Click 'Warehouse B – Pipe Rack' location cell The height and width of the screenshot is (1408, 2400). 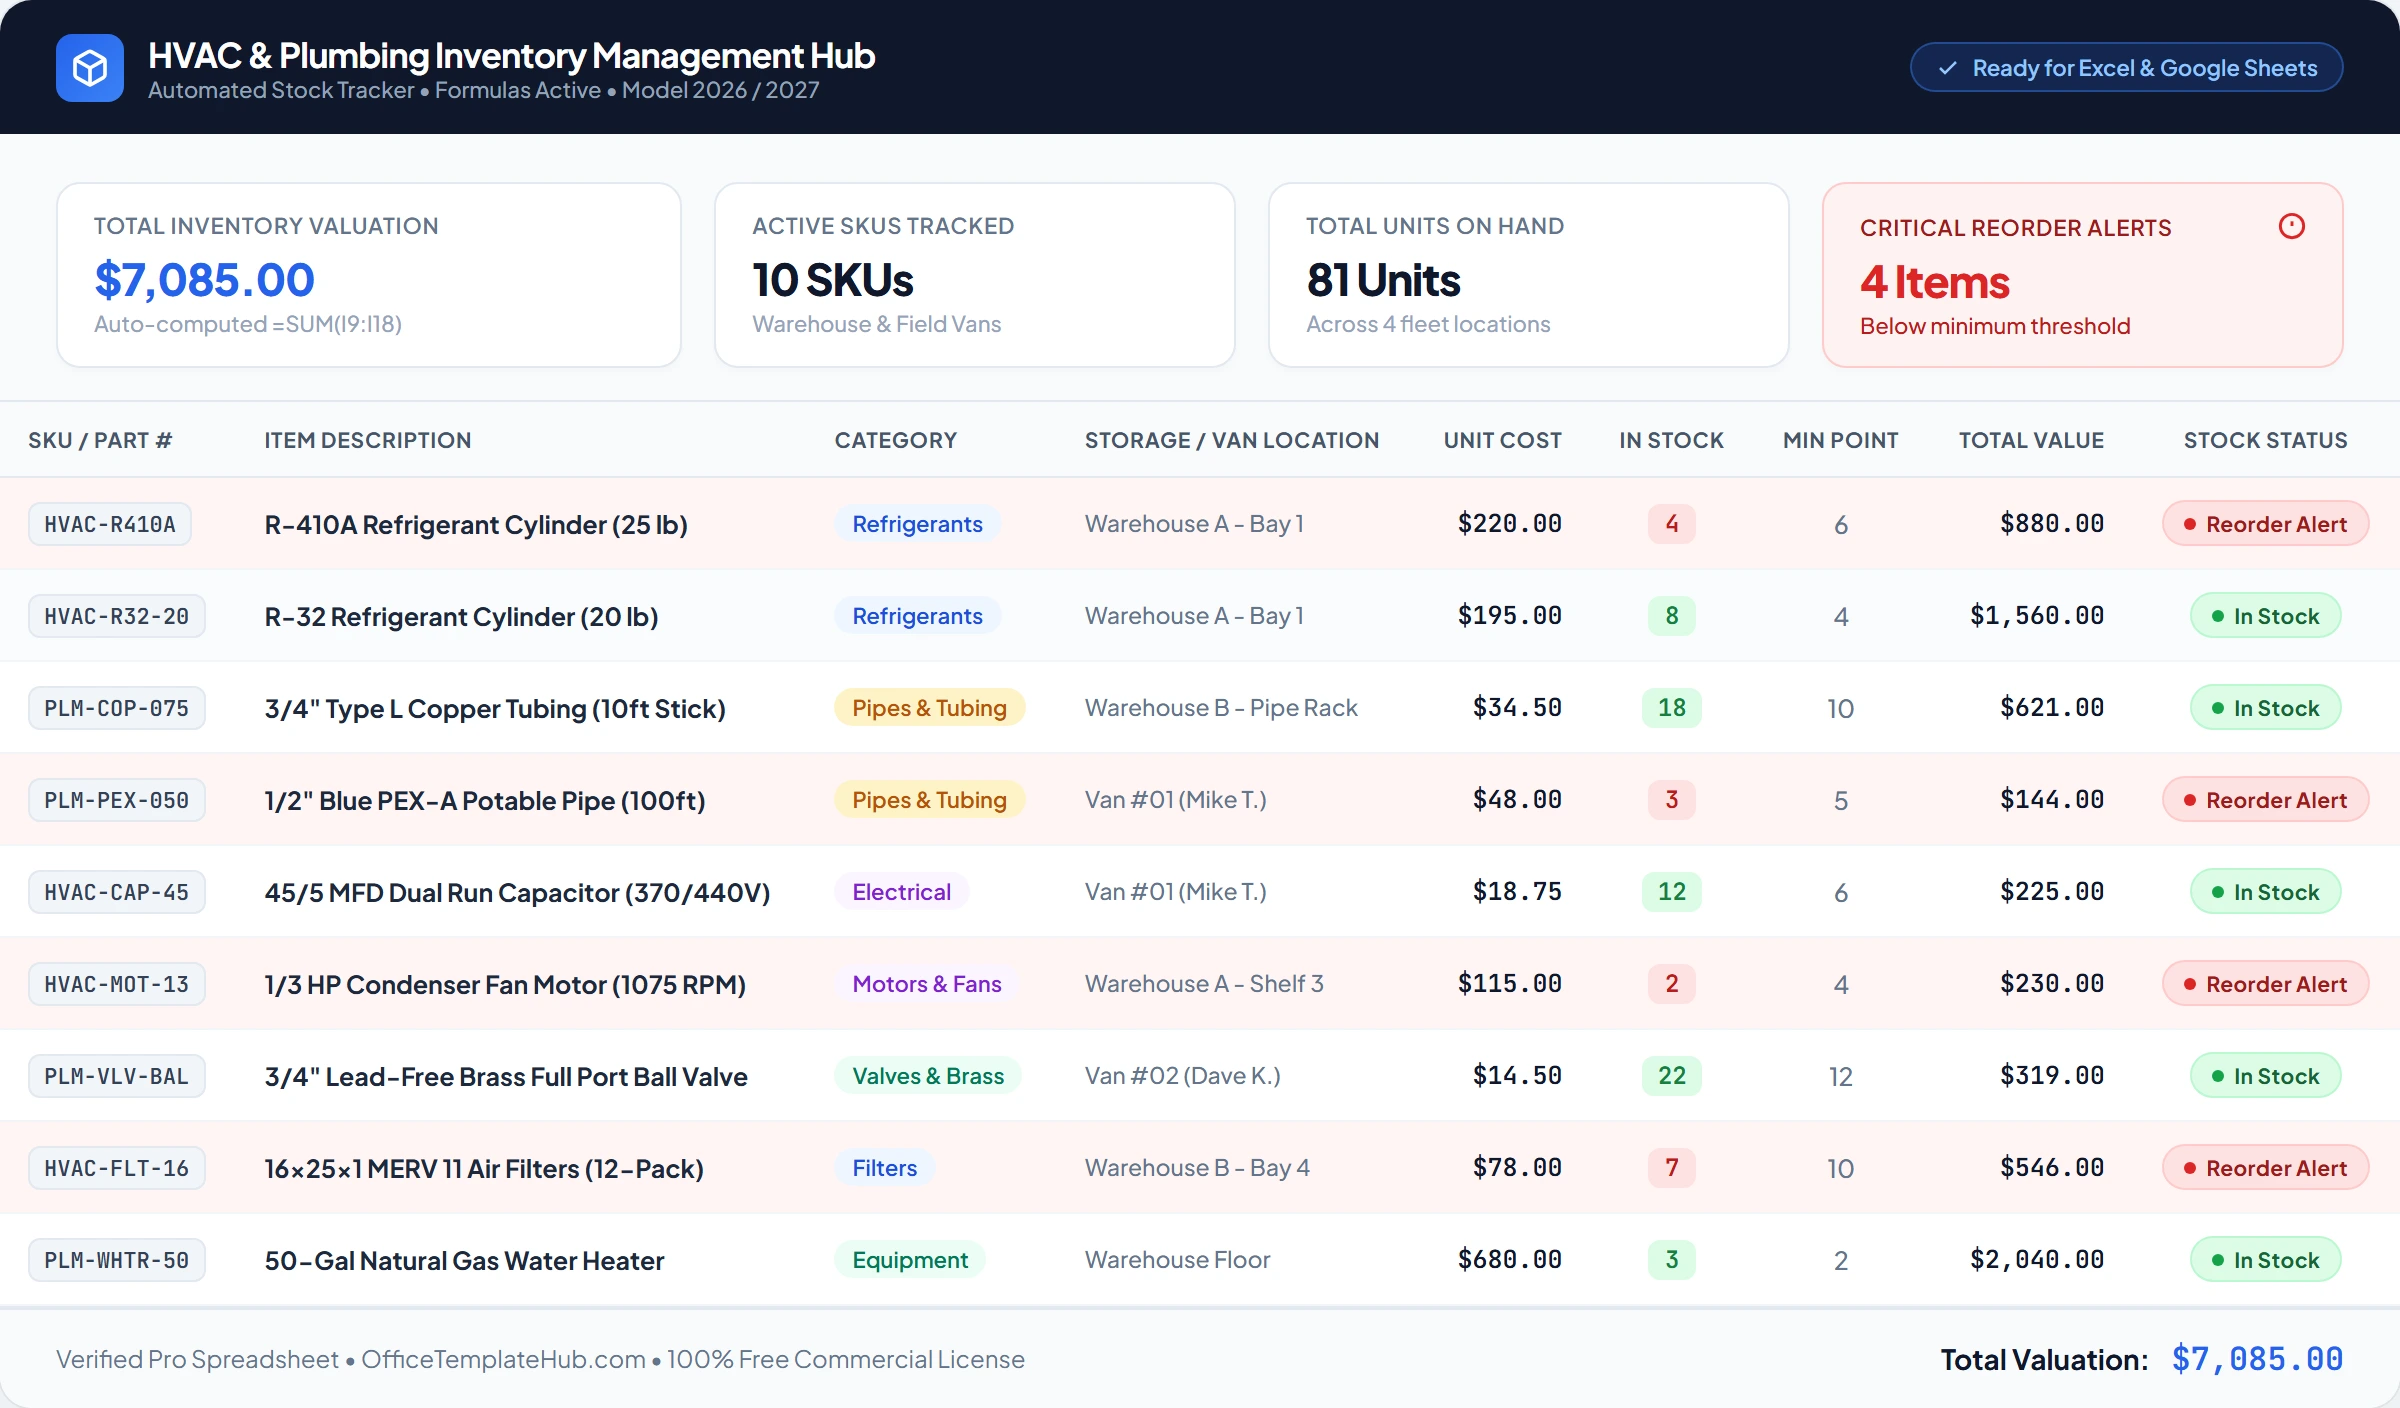pos(1221,708)
